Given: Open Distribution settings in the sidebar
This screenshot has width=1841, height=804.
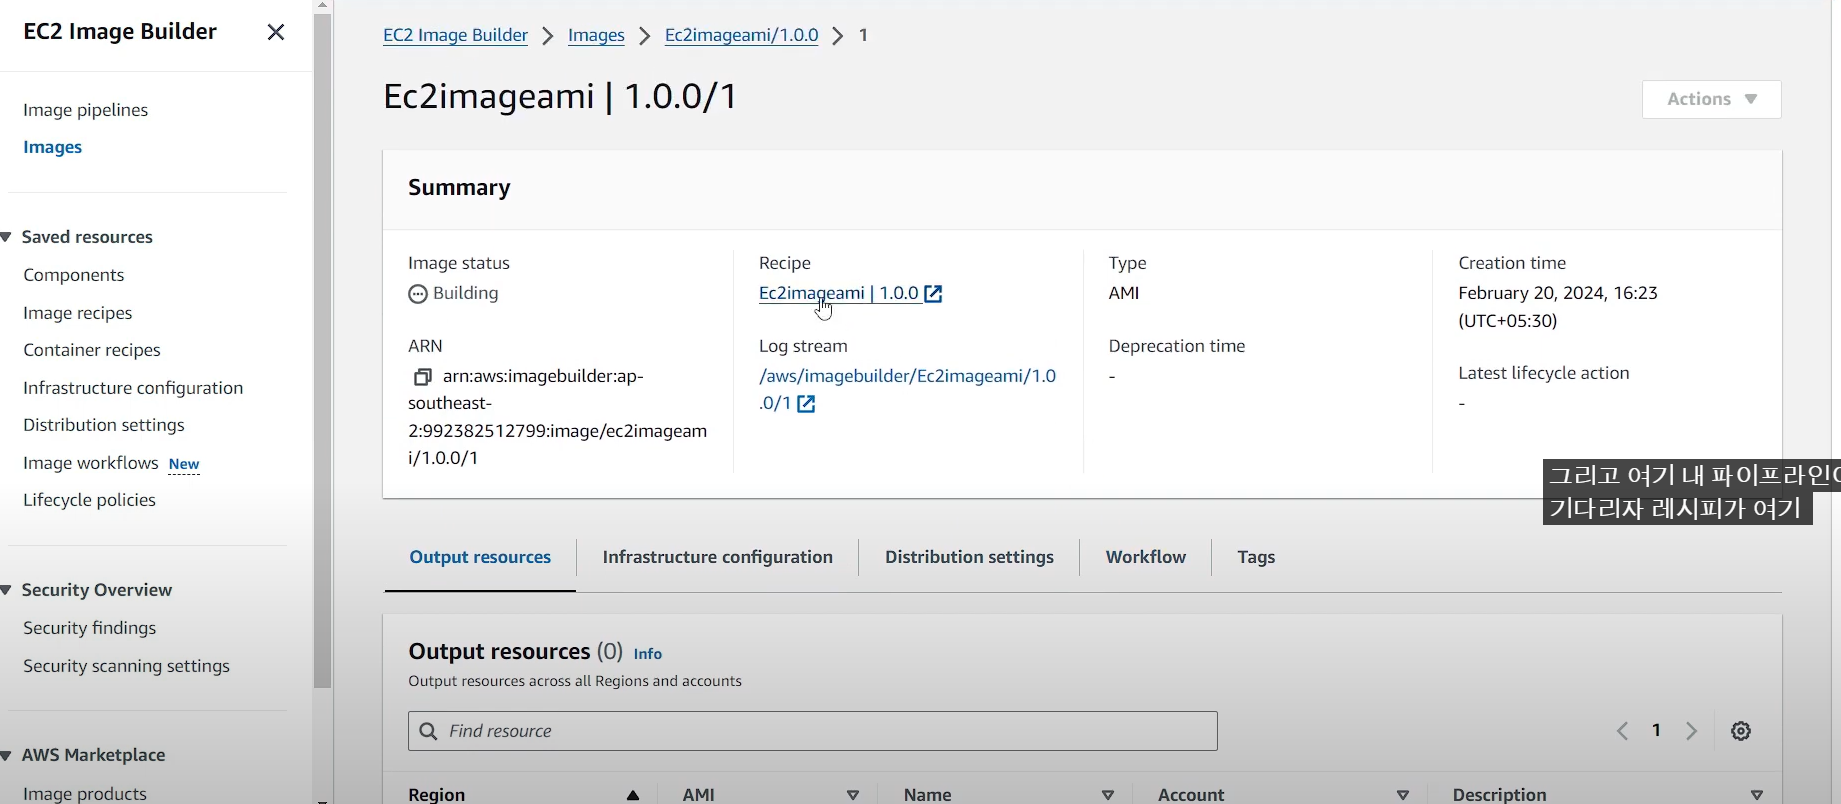Looking at the screenshot, I should point(104,425).
